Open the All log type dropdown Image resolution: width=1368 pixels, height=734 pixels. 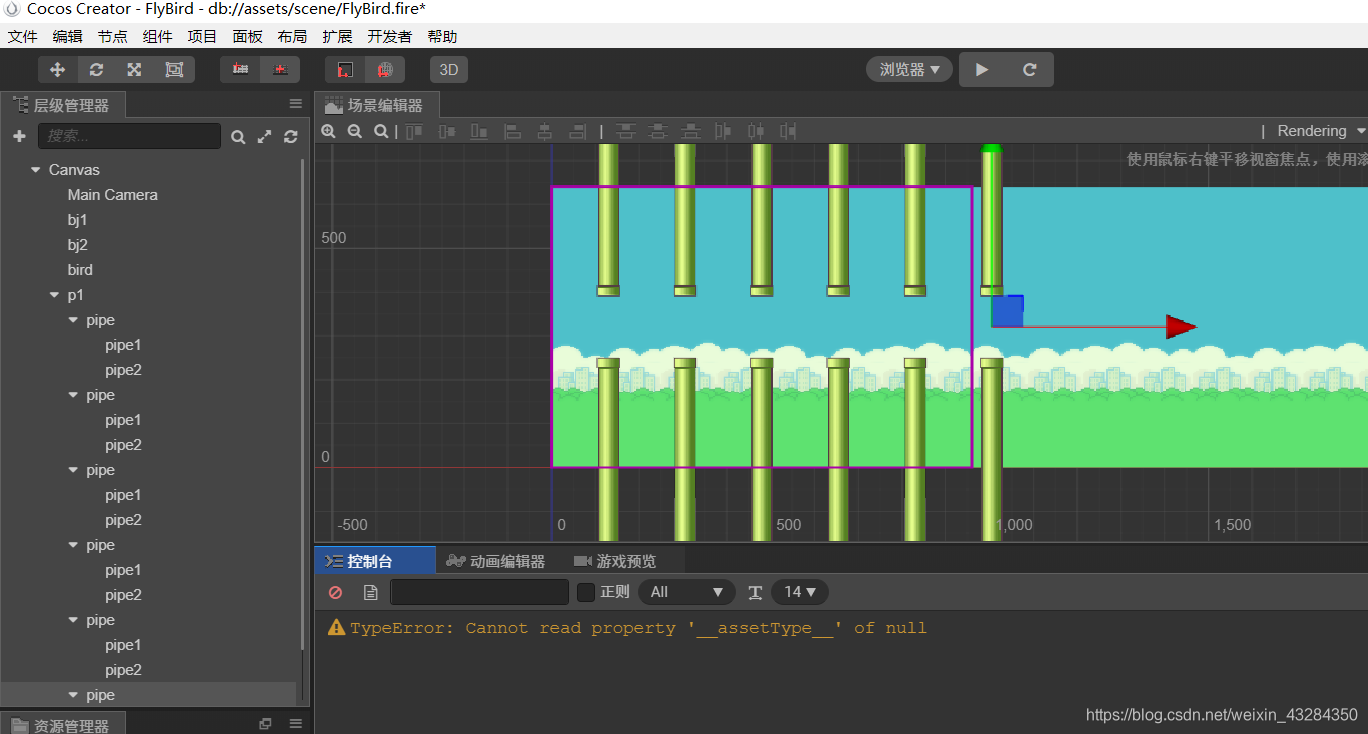(x=686, y=592)
